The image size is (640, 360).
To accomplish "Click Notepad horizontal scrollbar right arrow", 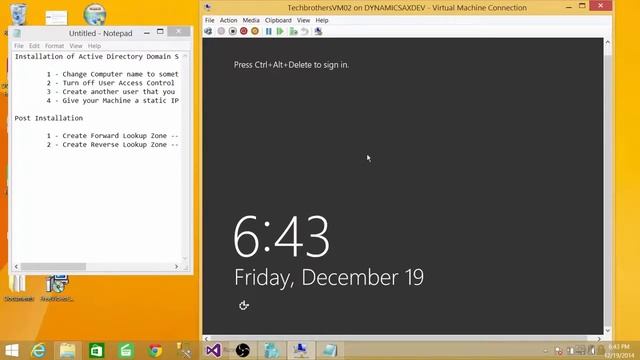I will tap(176, 267).
